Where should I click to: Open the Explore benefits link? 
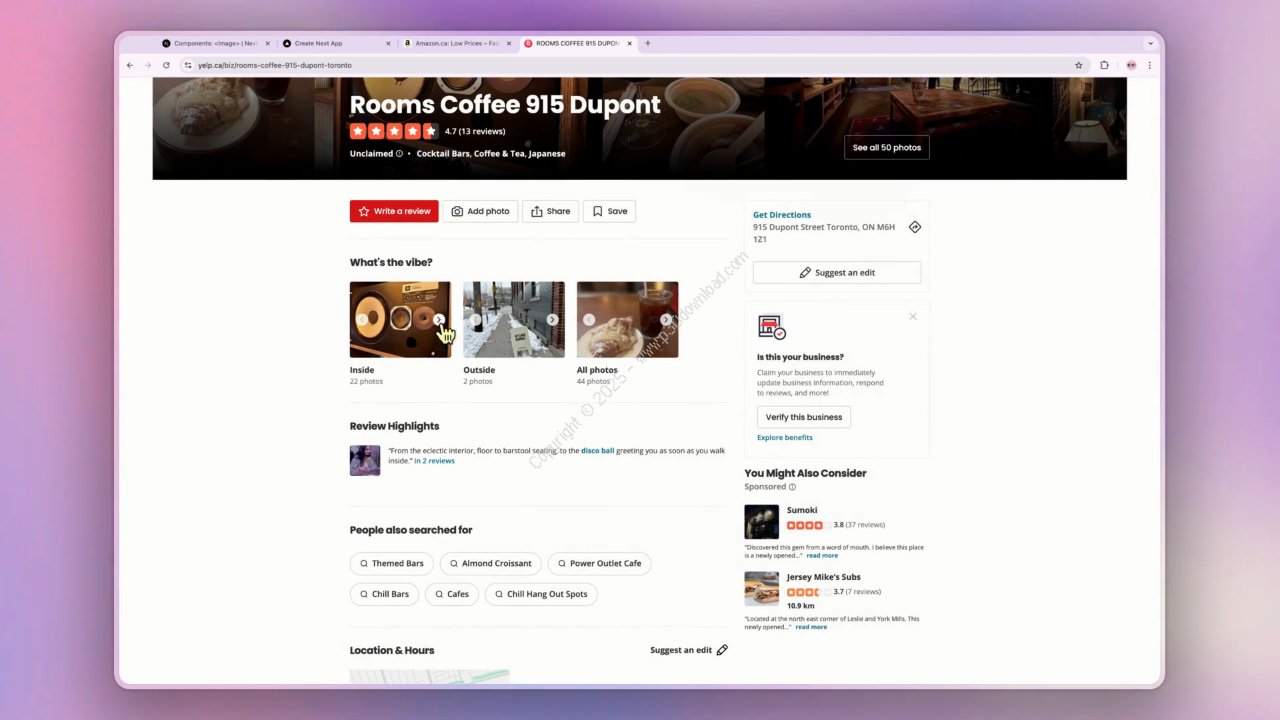[x=785, y=438]
